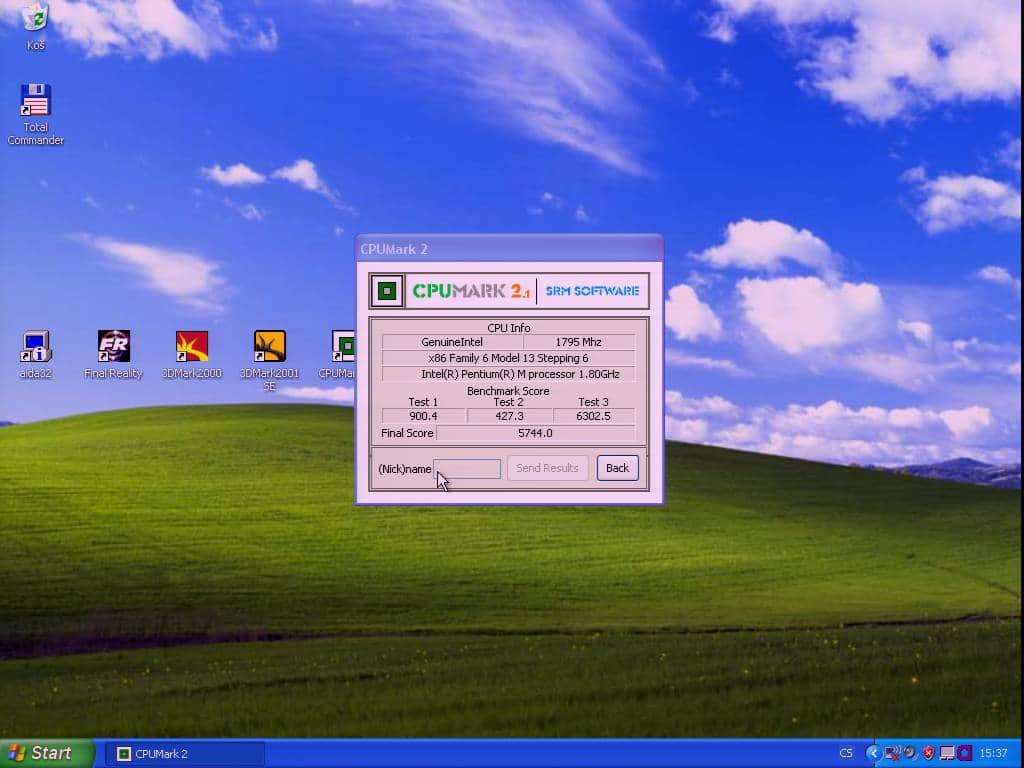
Task: Click the Test 3 column label
Action: [593, 402]
